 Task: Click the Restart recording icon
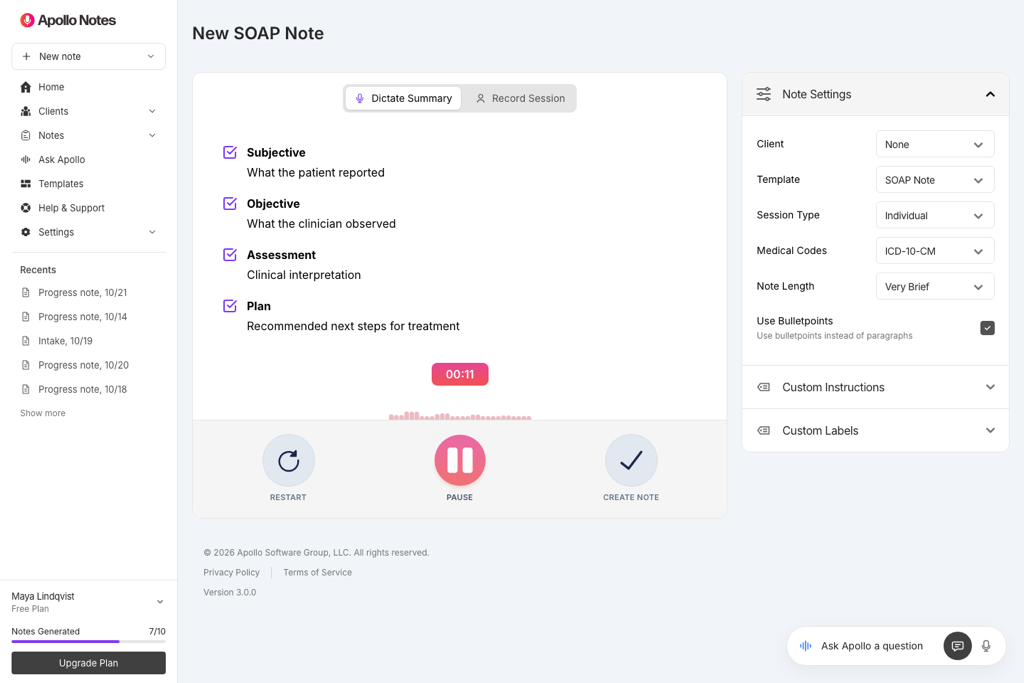click(x=289, y=460)
